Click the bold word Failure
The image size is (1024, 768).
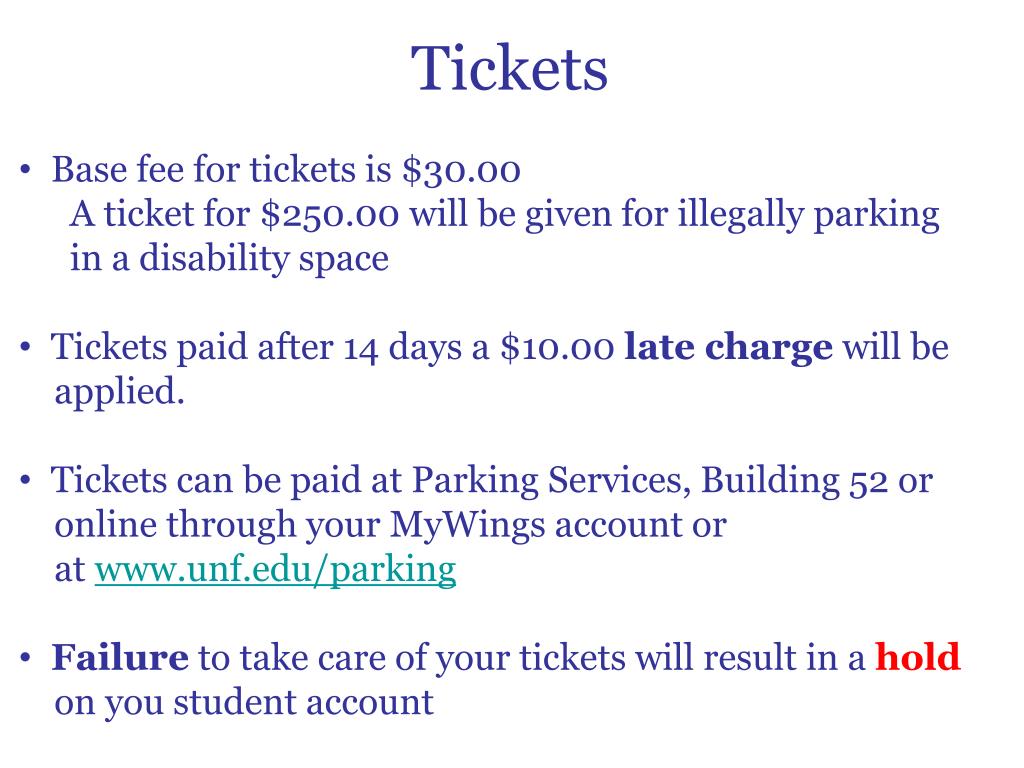[120, 656]
